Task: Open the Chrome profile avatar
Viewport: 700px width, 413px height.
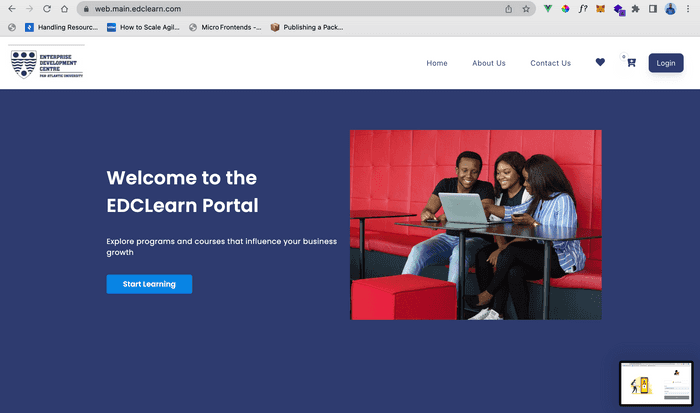Action: pos(670,8)
